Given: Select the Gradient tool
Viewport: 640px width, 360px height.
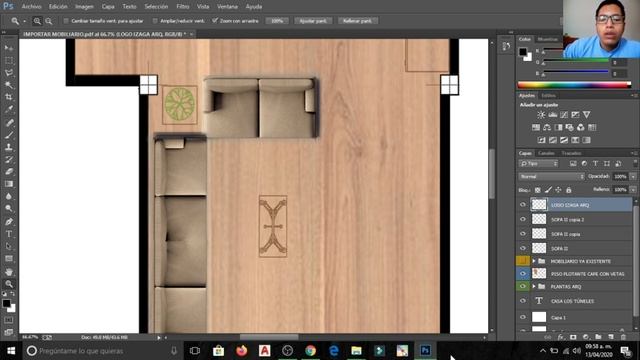Looking at the screenshot, I should [x=9, y=184].
